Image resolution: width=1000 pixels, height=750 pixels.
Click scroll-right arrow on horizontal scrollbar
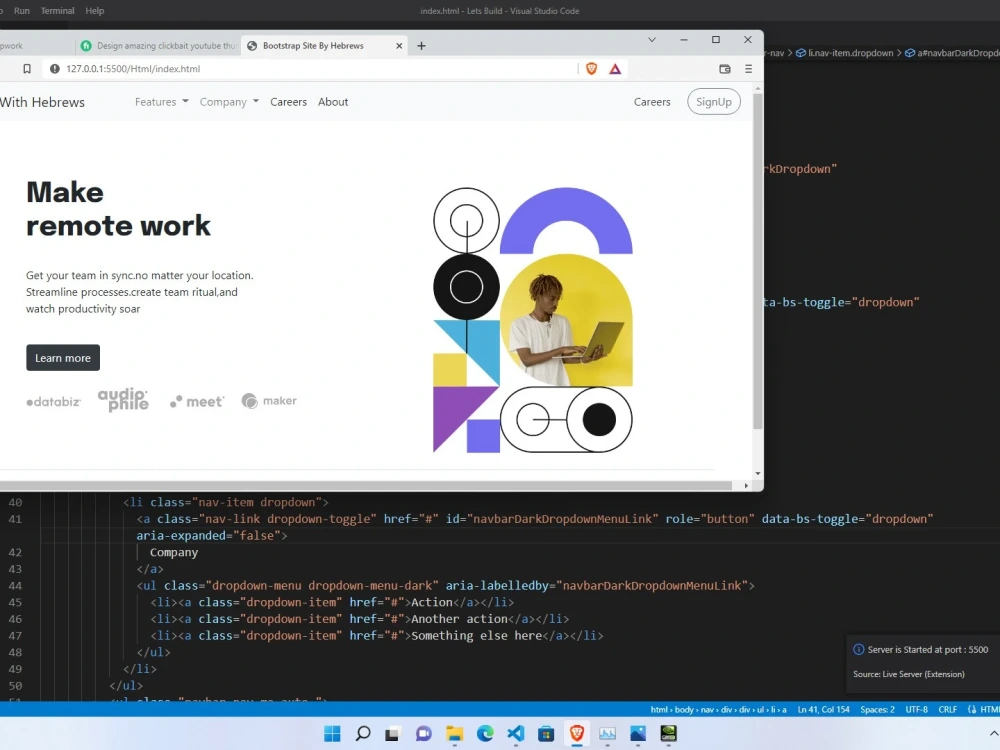(x=746, y=486)
